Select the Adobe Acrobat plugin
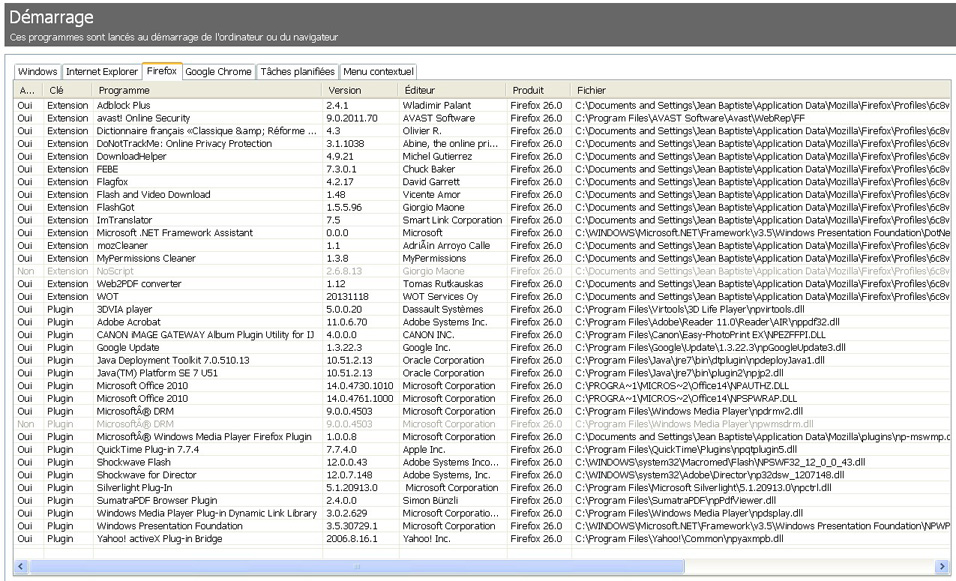Image resolution: width=956 pixels, height=581 pixels. tap(482, 322)
